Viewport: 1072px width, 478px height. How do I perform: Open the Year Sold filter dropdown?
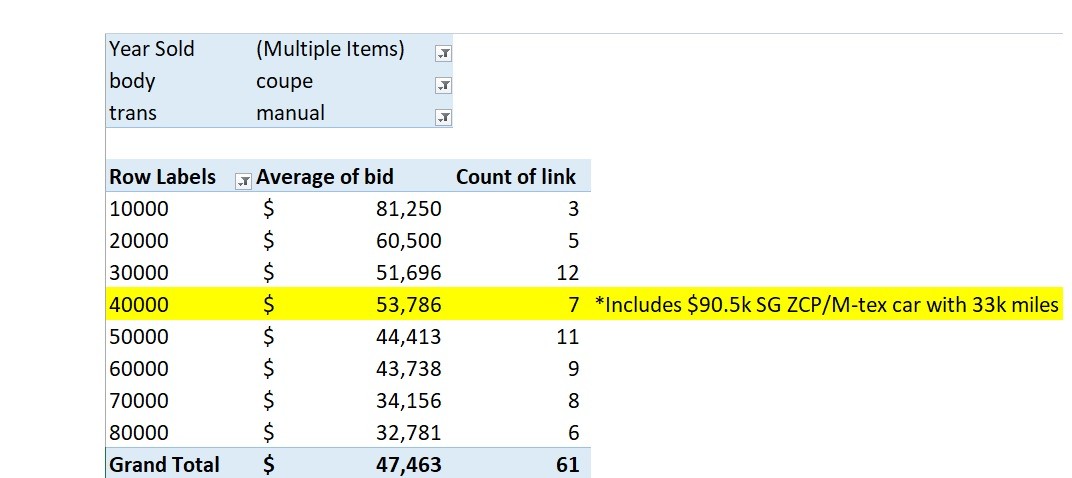pyautogui.click(x=443, y=53)
